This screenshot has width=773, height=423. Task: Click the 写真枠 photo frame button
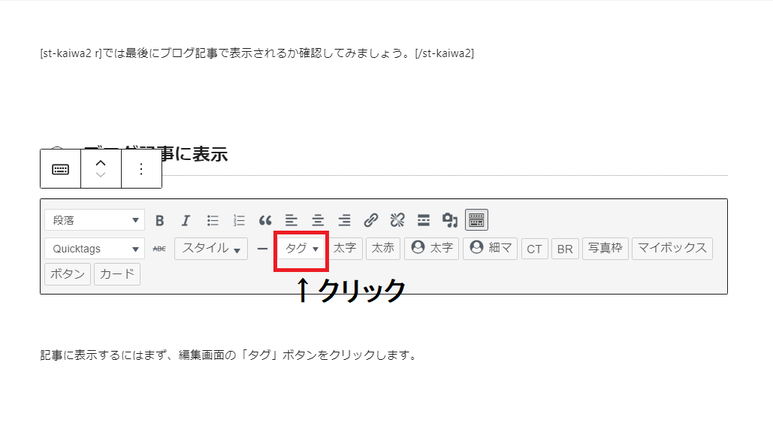[x=605, y=248]
